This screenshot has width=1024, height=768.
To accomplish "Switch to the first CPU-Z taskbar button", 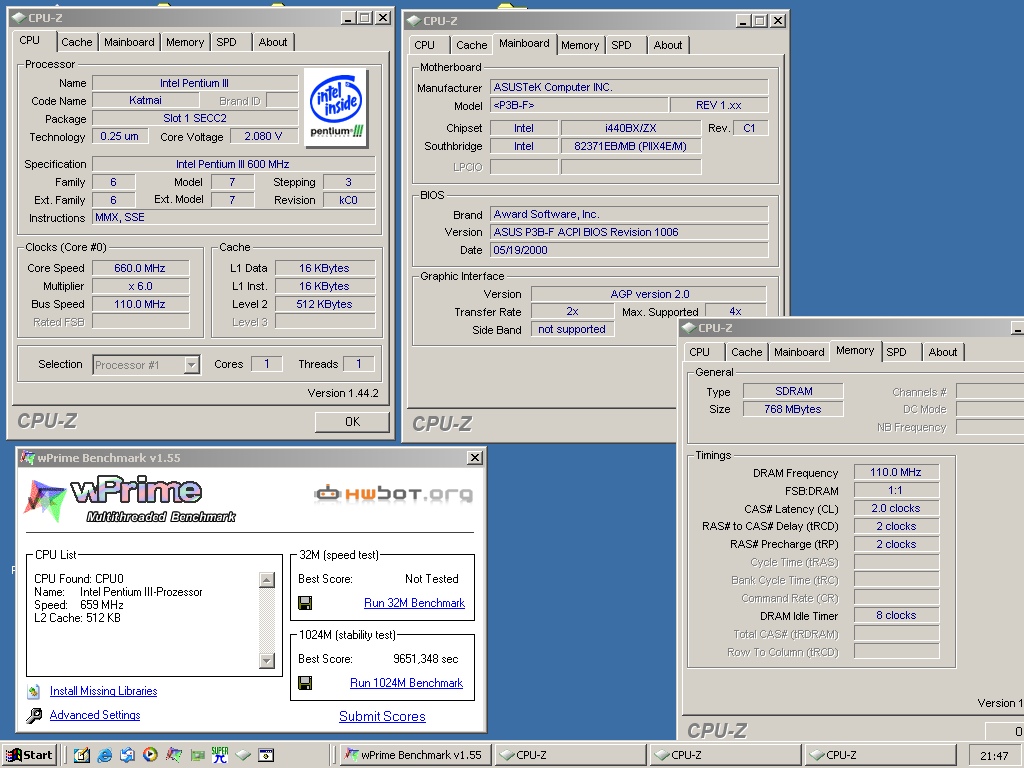I will (x=569, y=755).
